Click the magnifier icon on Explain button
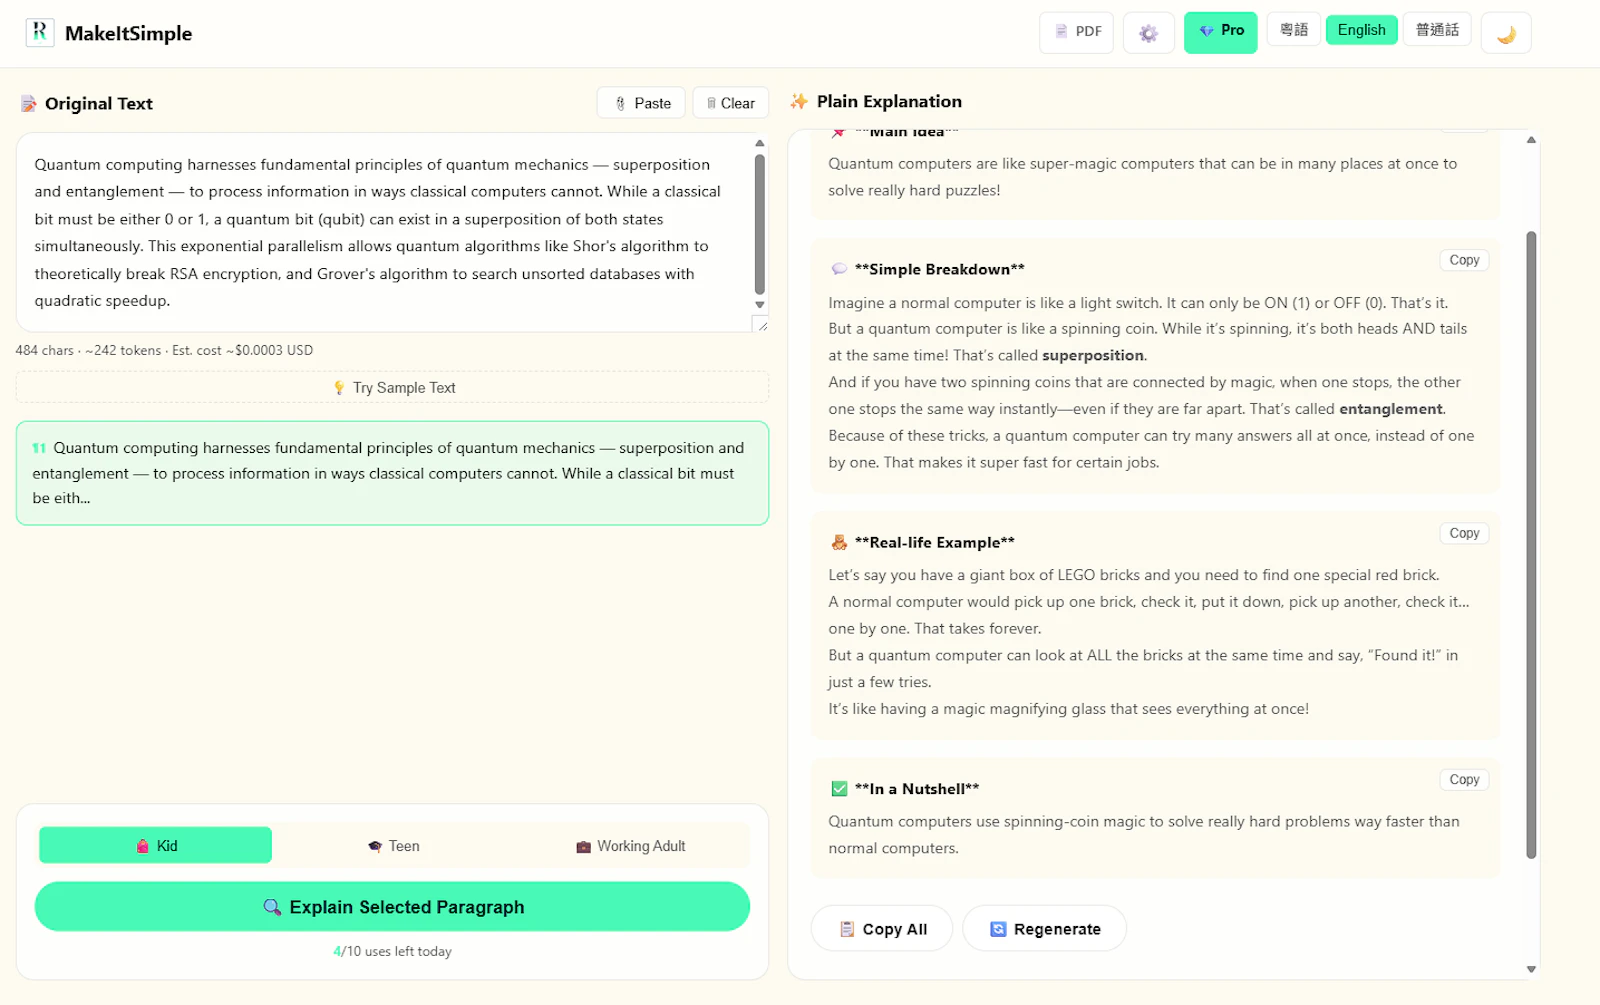The image size is (1600, 1005). click(272, 907)
